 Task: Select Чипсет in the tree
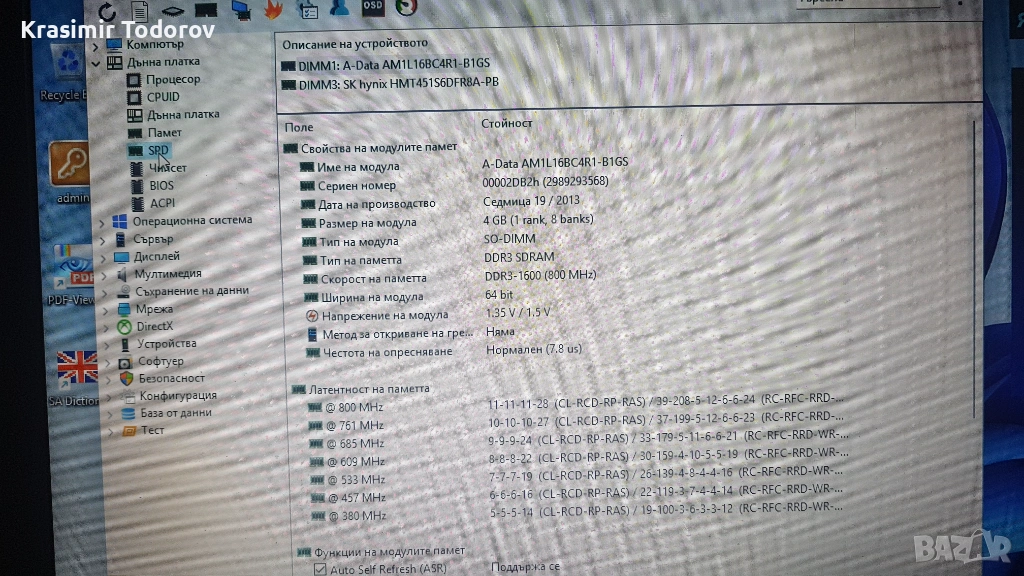(x=168, y=168)
